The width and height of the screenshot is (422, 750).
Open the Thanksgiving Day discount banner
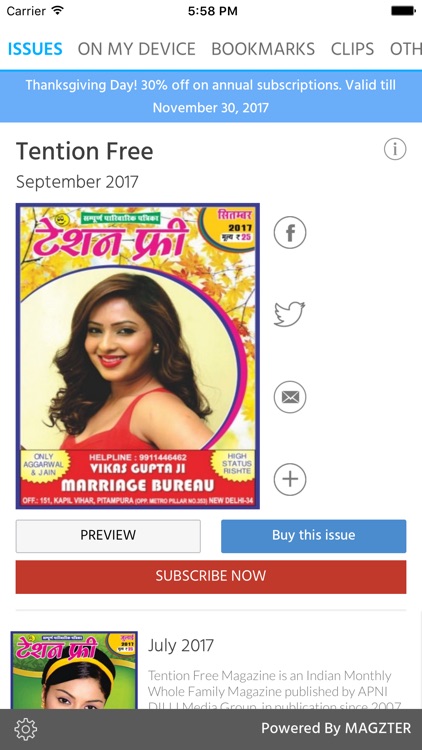[211, 96]
